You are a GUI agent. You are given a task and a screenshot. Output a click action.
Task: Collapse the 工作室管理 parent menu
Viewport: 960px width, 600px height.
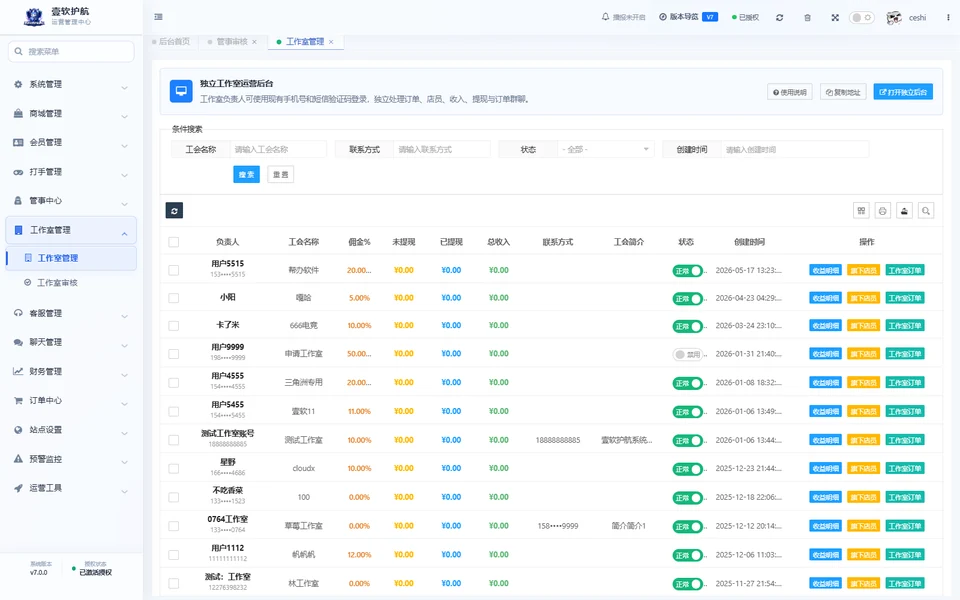coord(71,230)
